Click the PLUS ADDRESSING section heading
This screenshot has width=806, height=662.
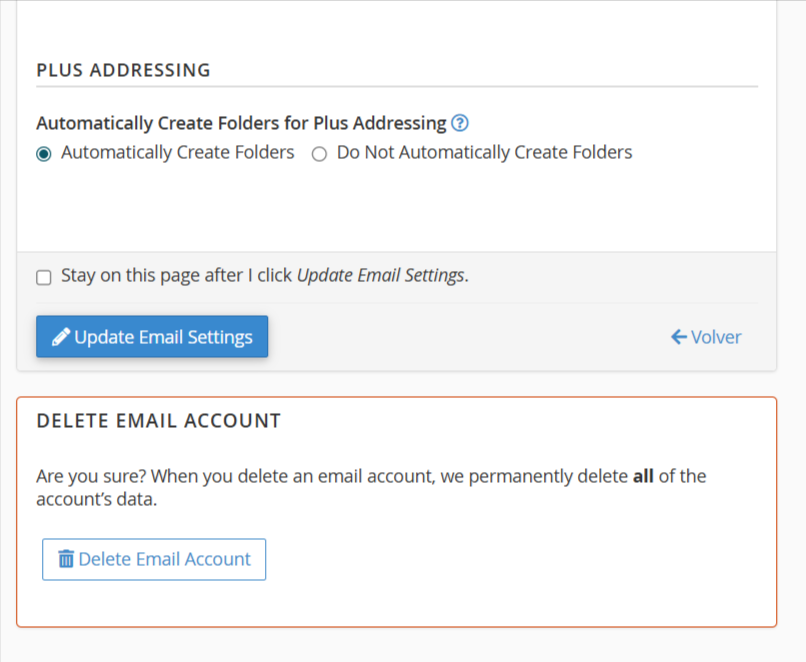click(x=123, y=70)
